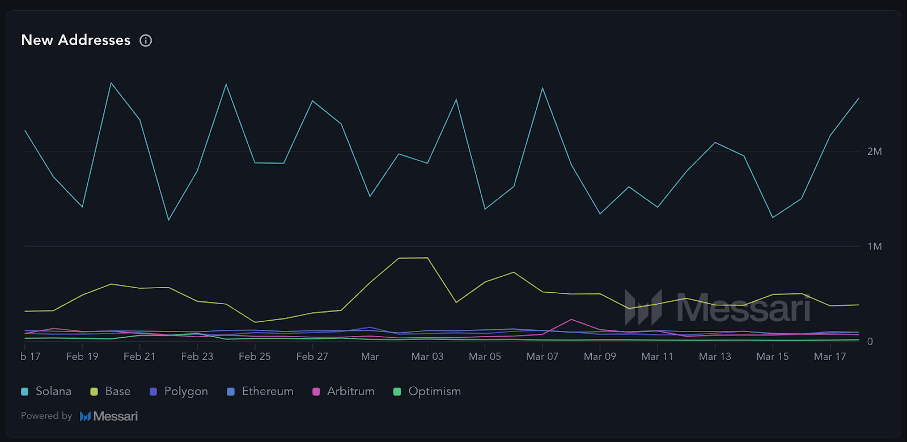The image size is (908, 442).
Task: Select the Mar 03 x-axis date label
Action: click(x=427, y=356)
